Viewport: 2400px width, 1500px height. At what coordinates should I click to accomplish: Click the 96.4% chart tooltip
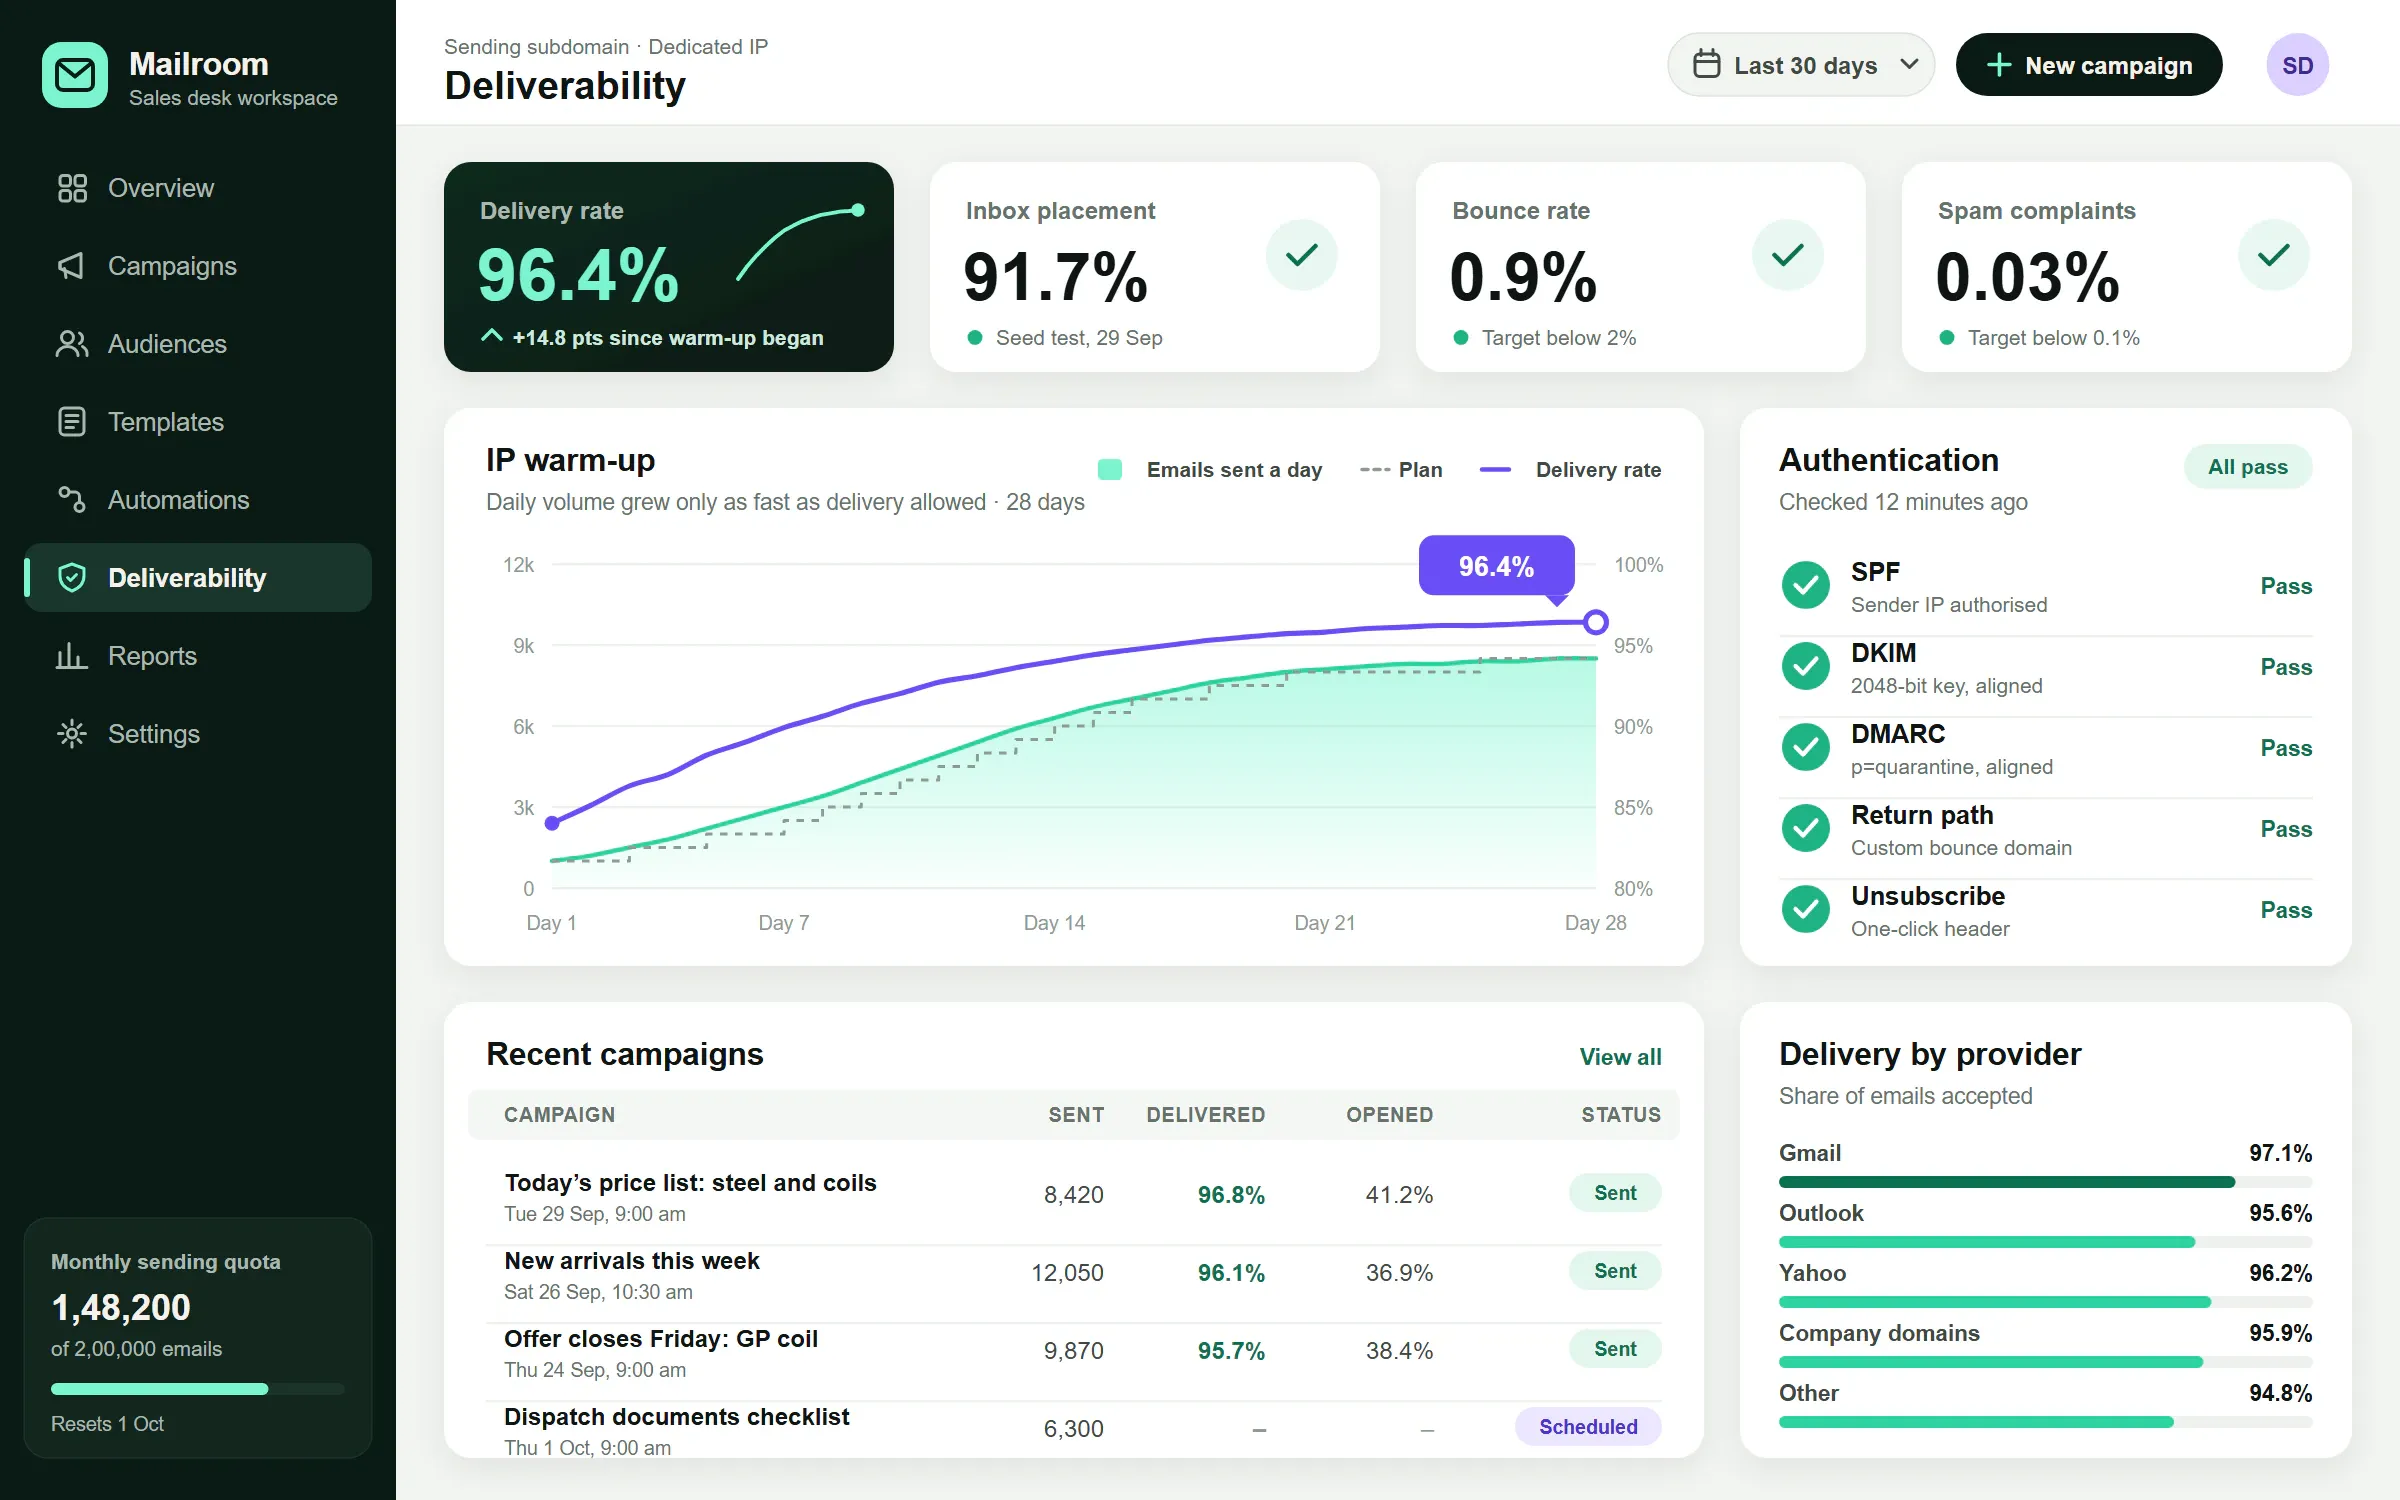(1496, 566)
